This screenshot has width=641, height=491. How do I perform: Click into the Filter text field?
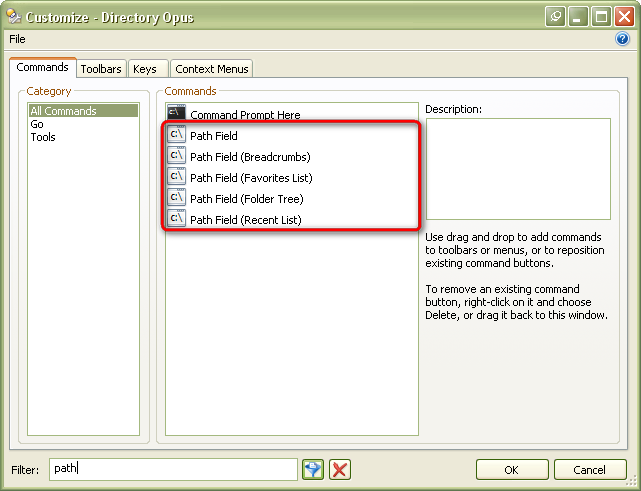[x=173, y=469]
